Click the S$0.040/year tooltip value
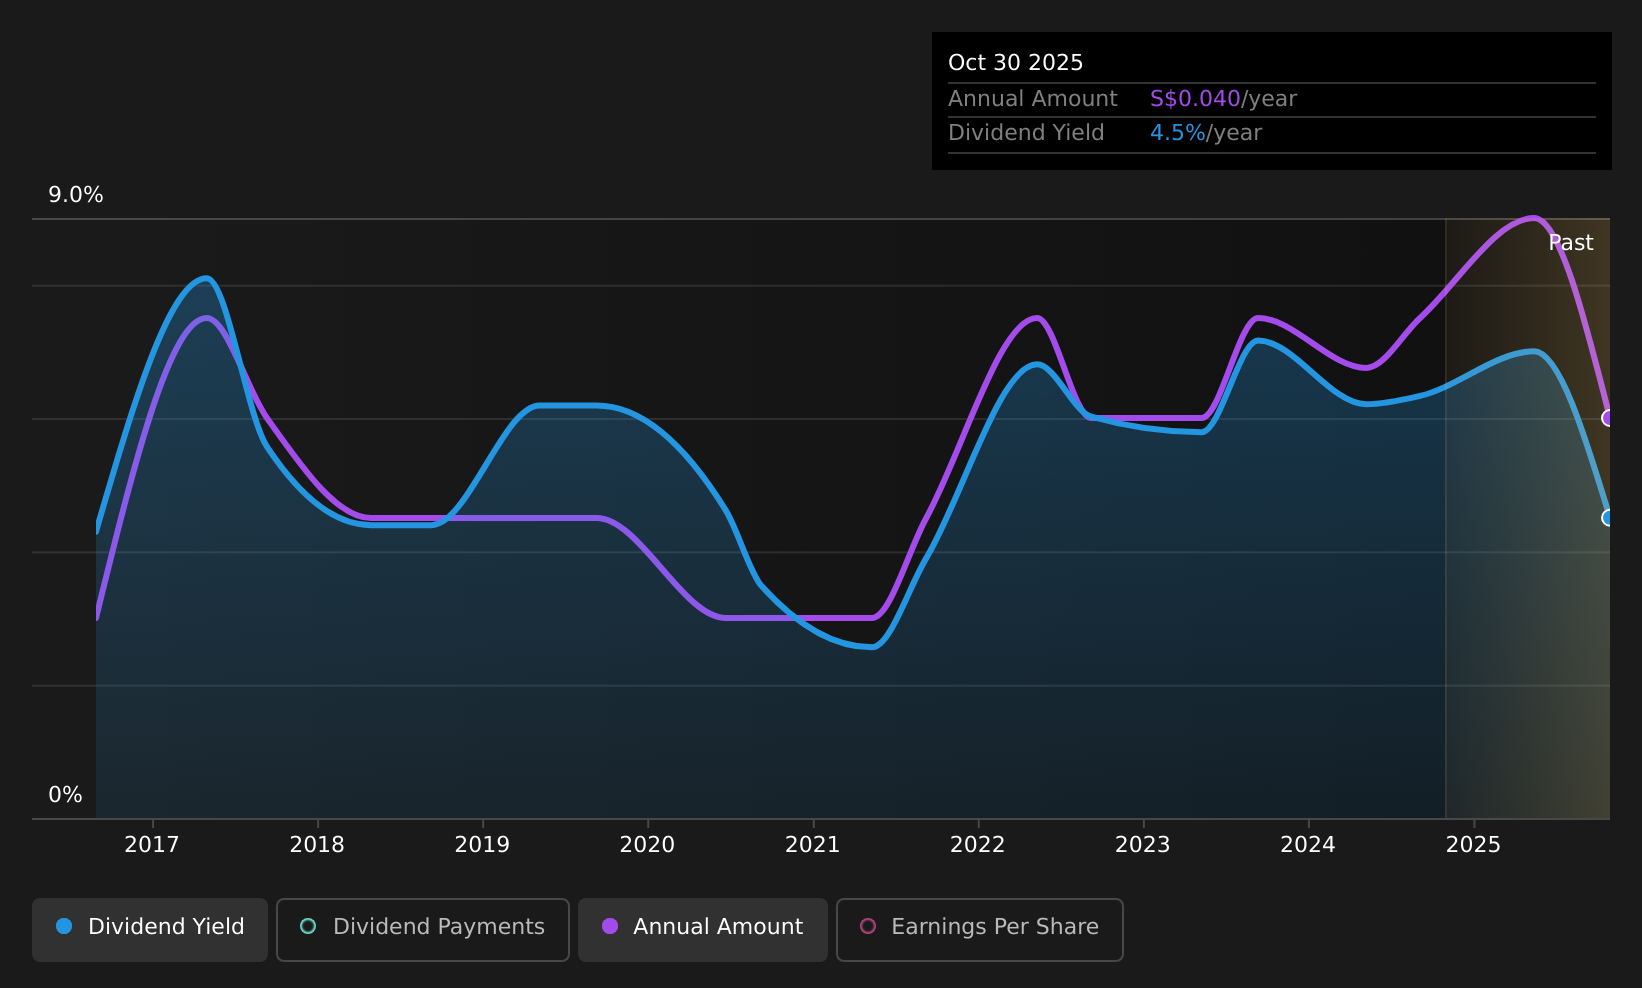Screen dimensions: 1642x988 [x=1223, y=99]
